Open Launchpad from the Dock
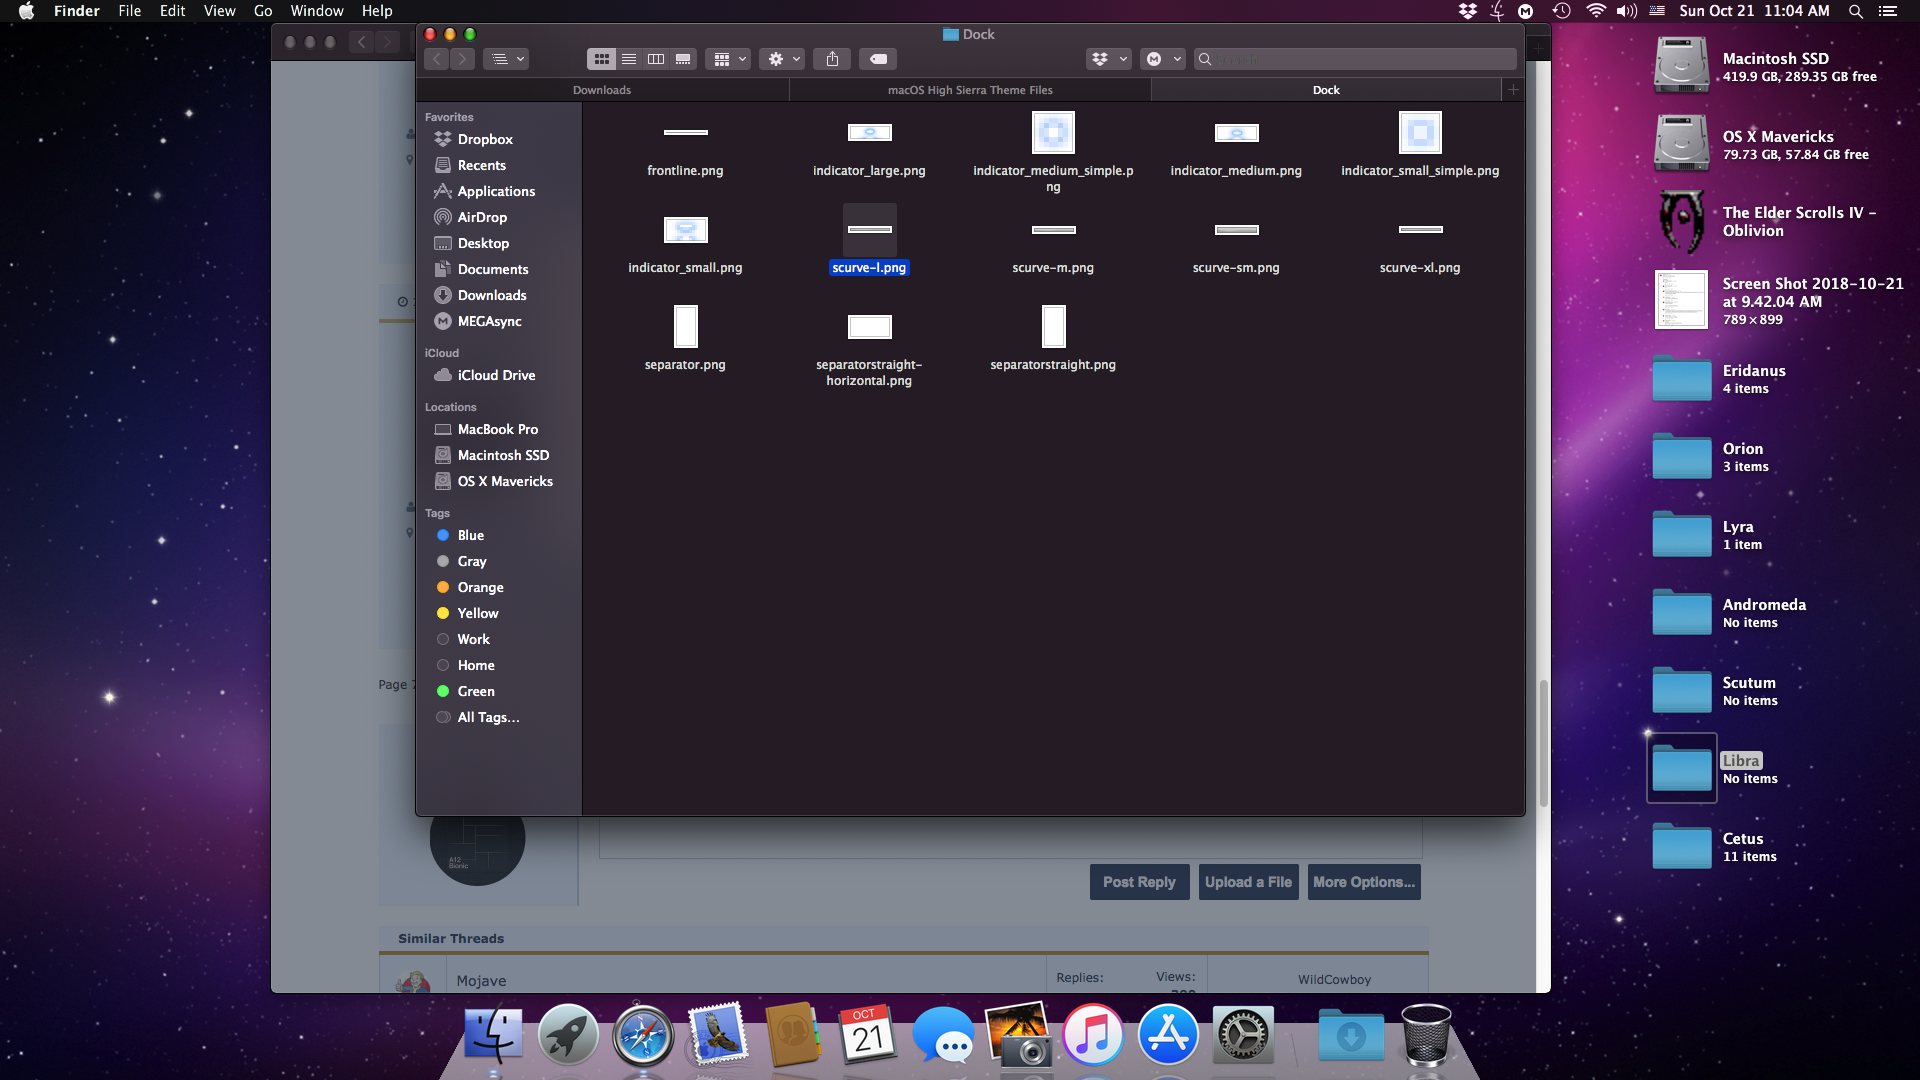 coord(568,1035)
